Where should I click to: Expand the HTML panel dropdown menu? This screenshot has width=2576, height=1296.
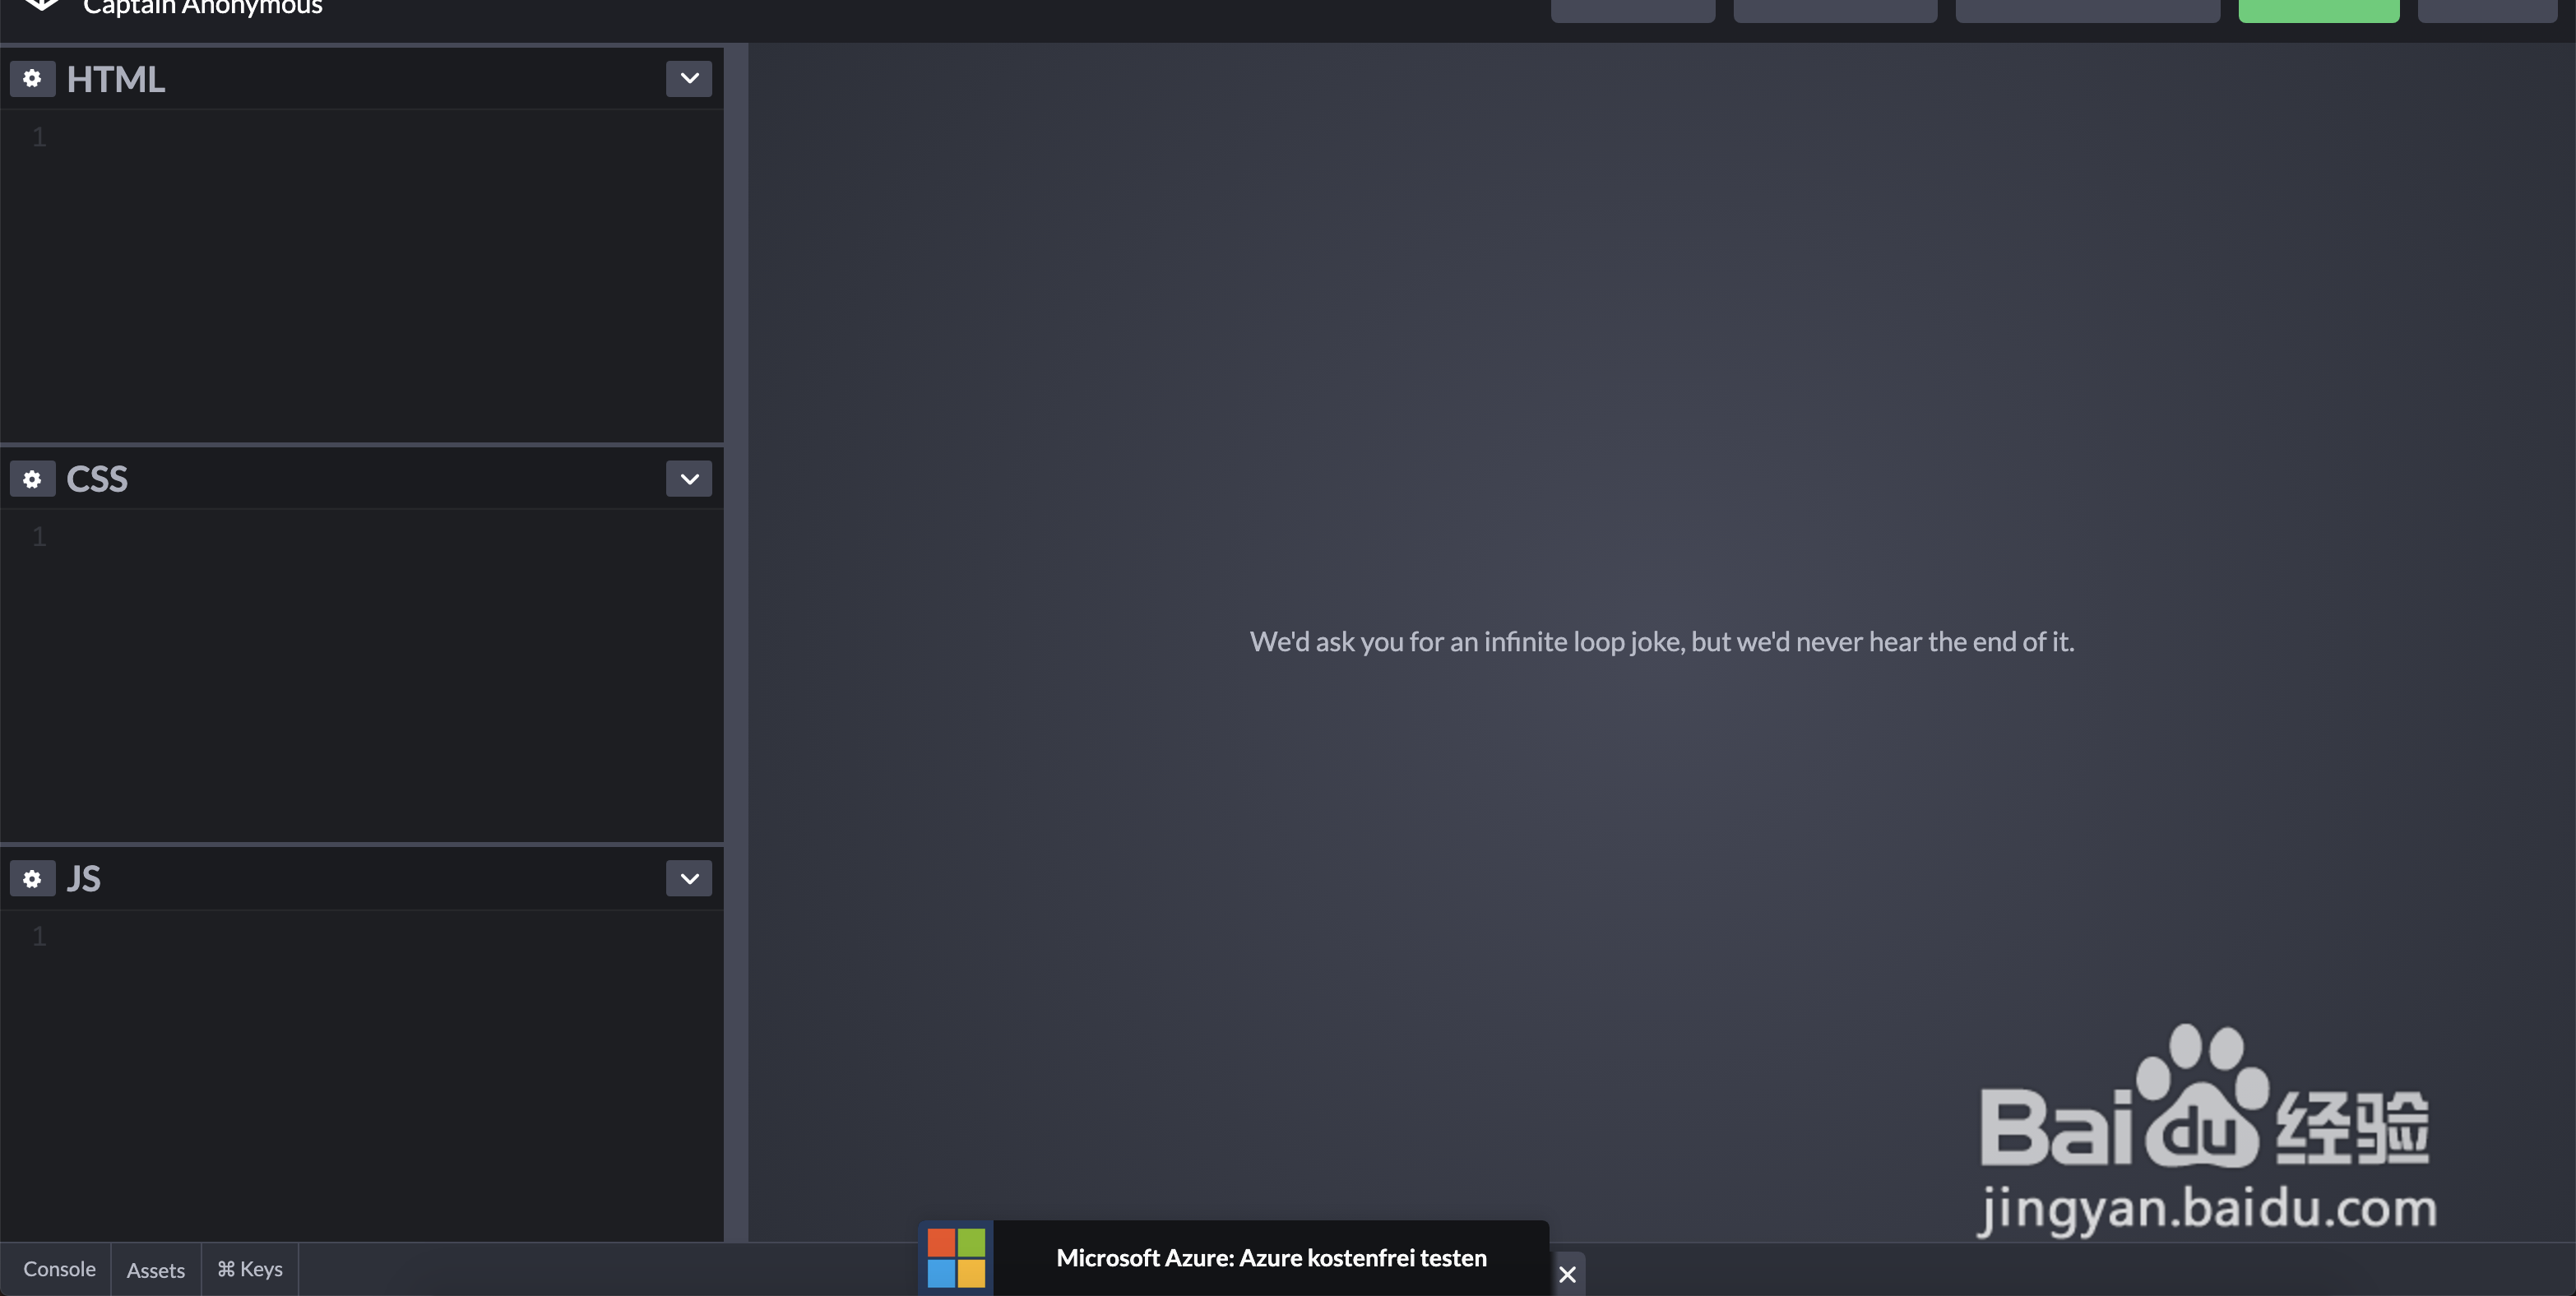click(x=689, y=78)
